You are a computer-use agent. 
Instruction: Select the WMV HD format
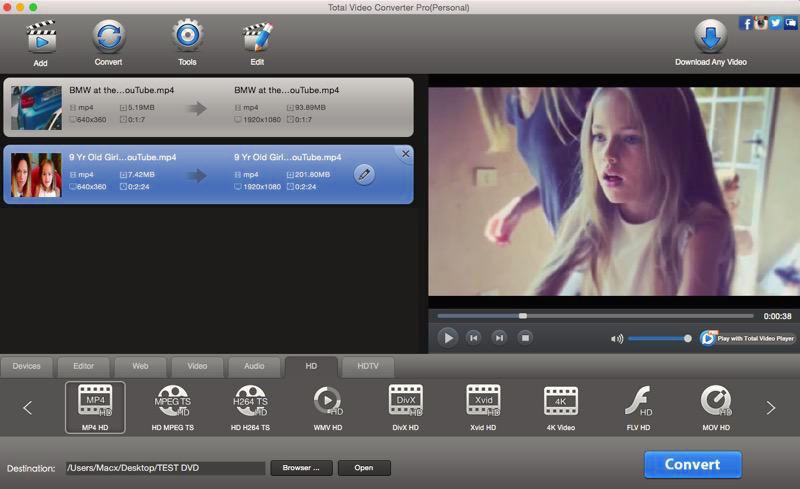tap(328, 407)
